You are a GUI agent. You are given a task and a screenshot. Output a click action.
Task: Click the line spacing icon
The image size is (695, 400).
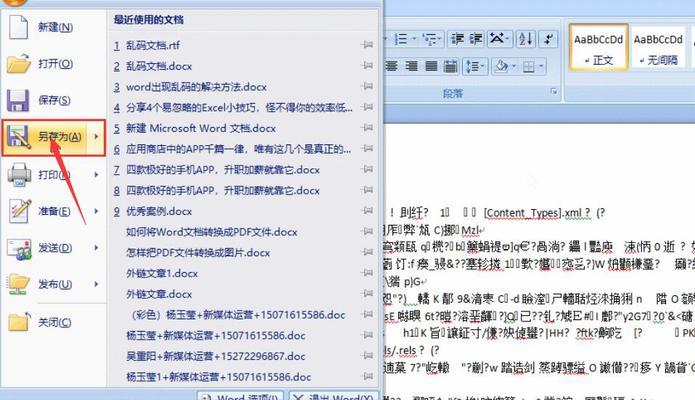472,67
